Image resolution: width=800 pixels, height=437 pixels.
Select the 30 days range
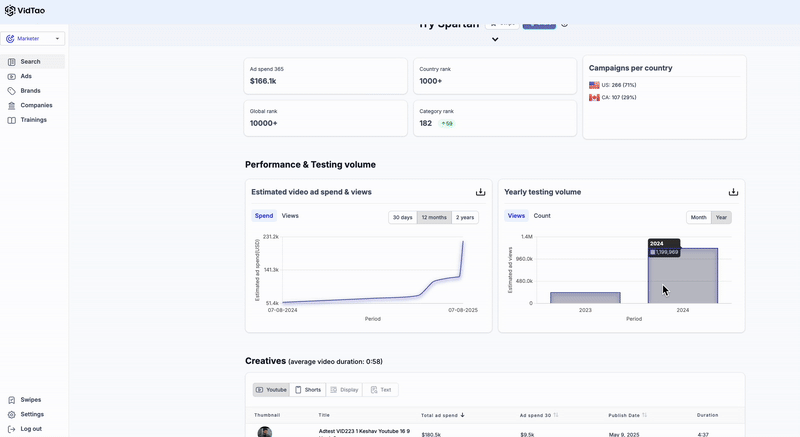(403, 217)
